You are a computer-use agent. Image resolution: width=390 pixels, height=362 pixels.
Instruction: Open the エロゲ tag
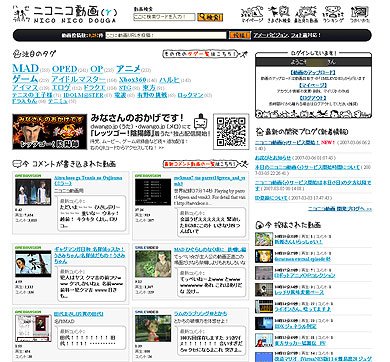(x=61, y=88)
